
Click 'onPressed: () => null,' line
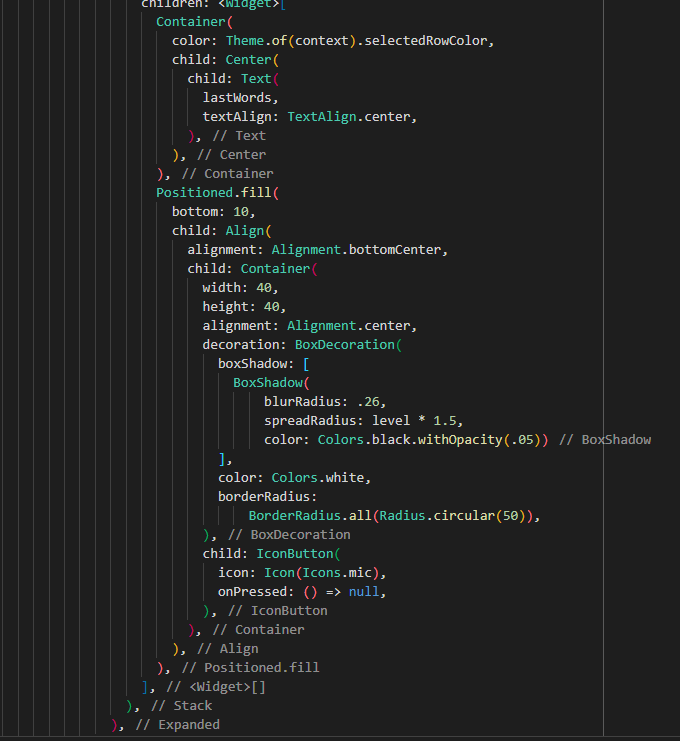pyautogui.click(x=302, y=592)
